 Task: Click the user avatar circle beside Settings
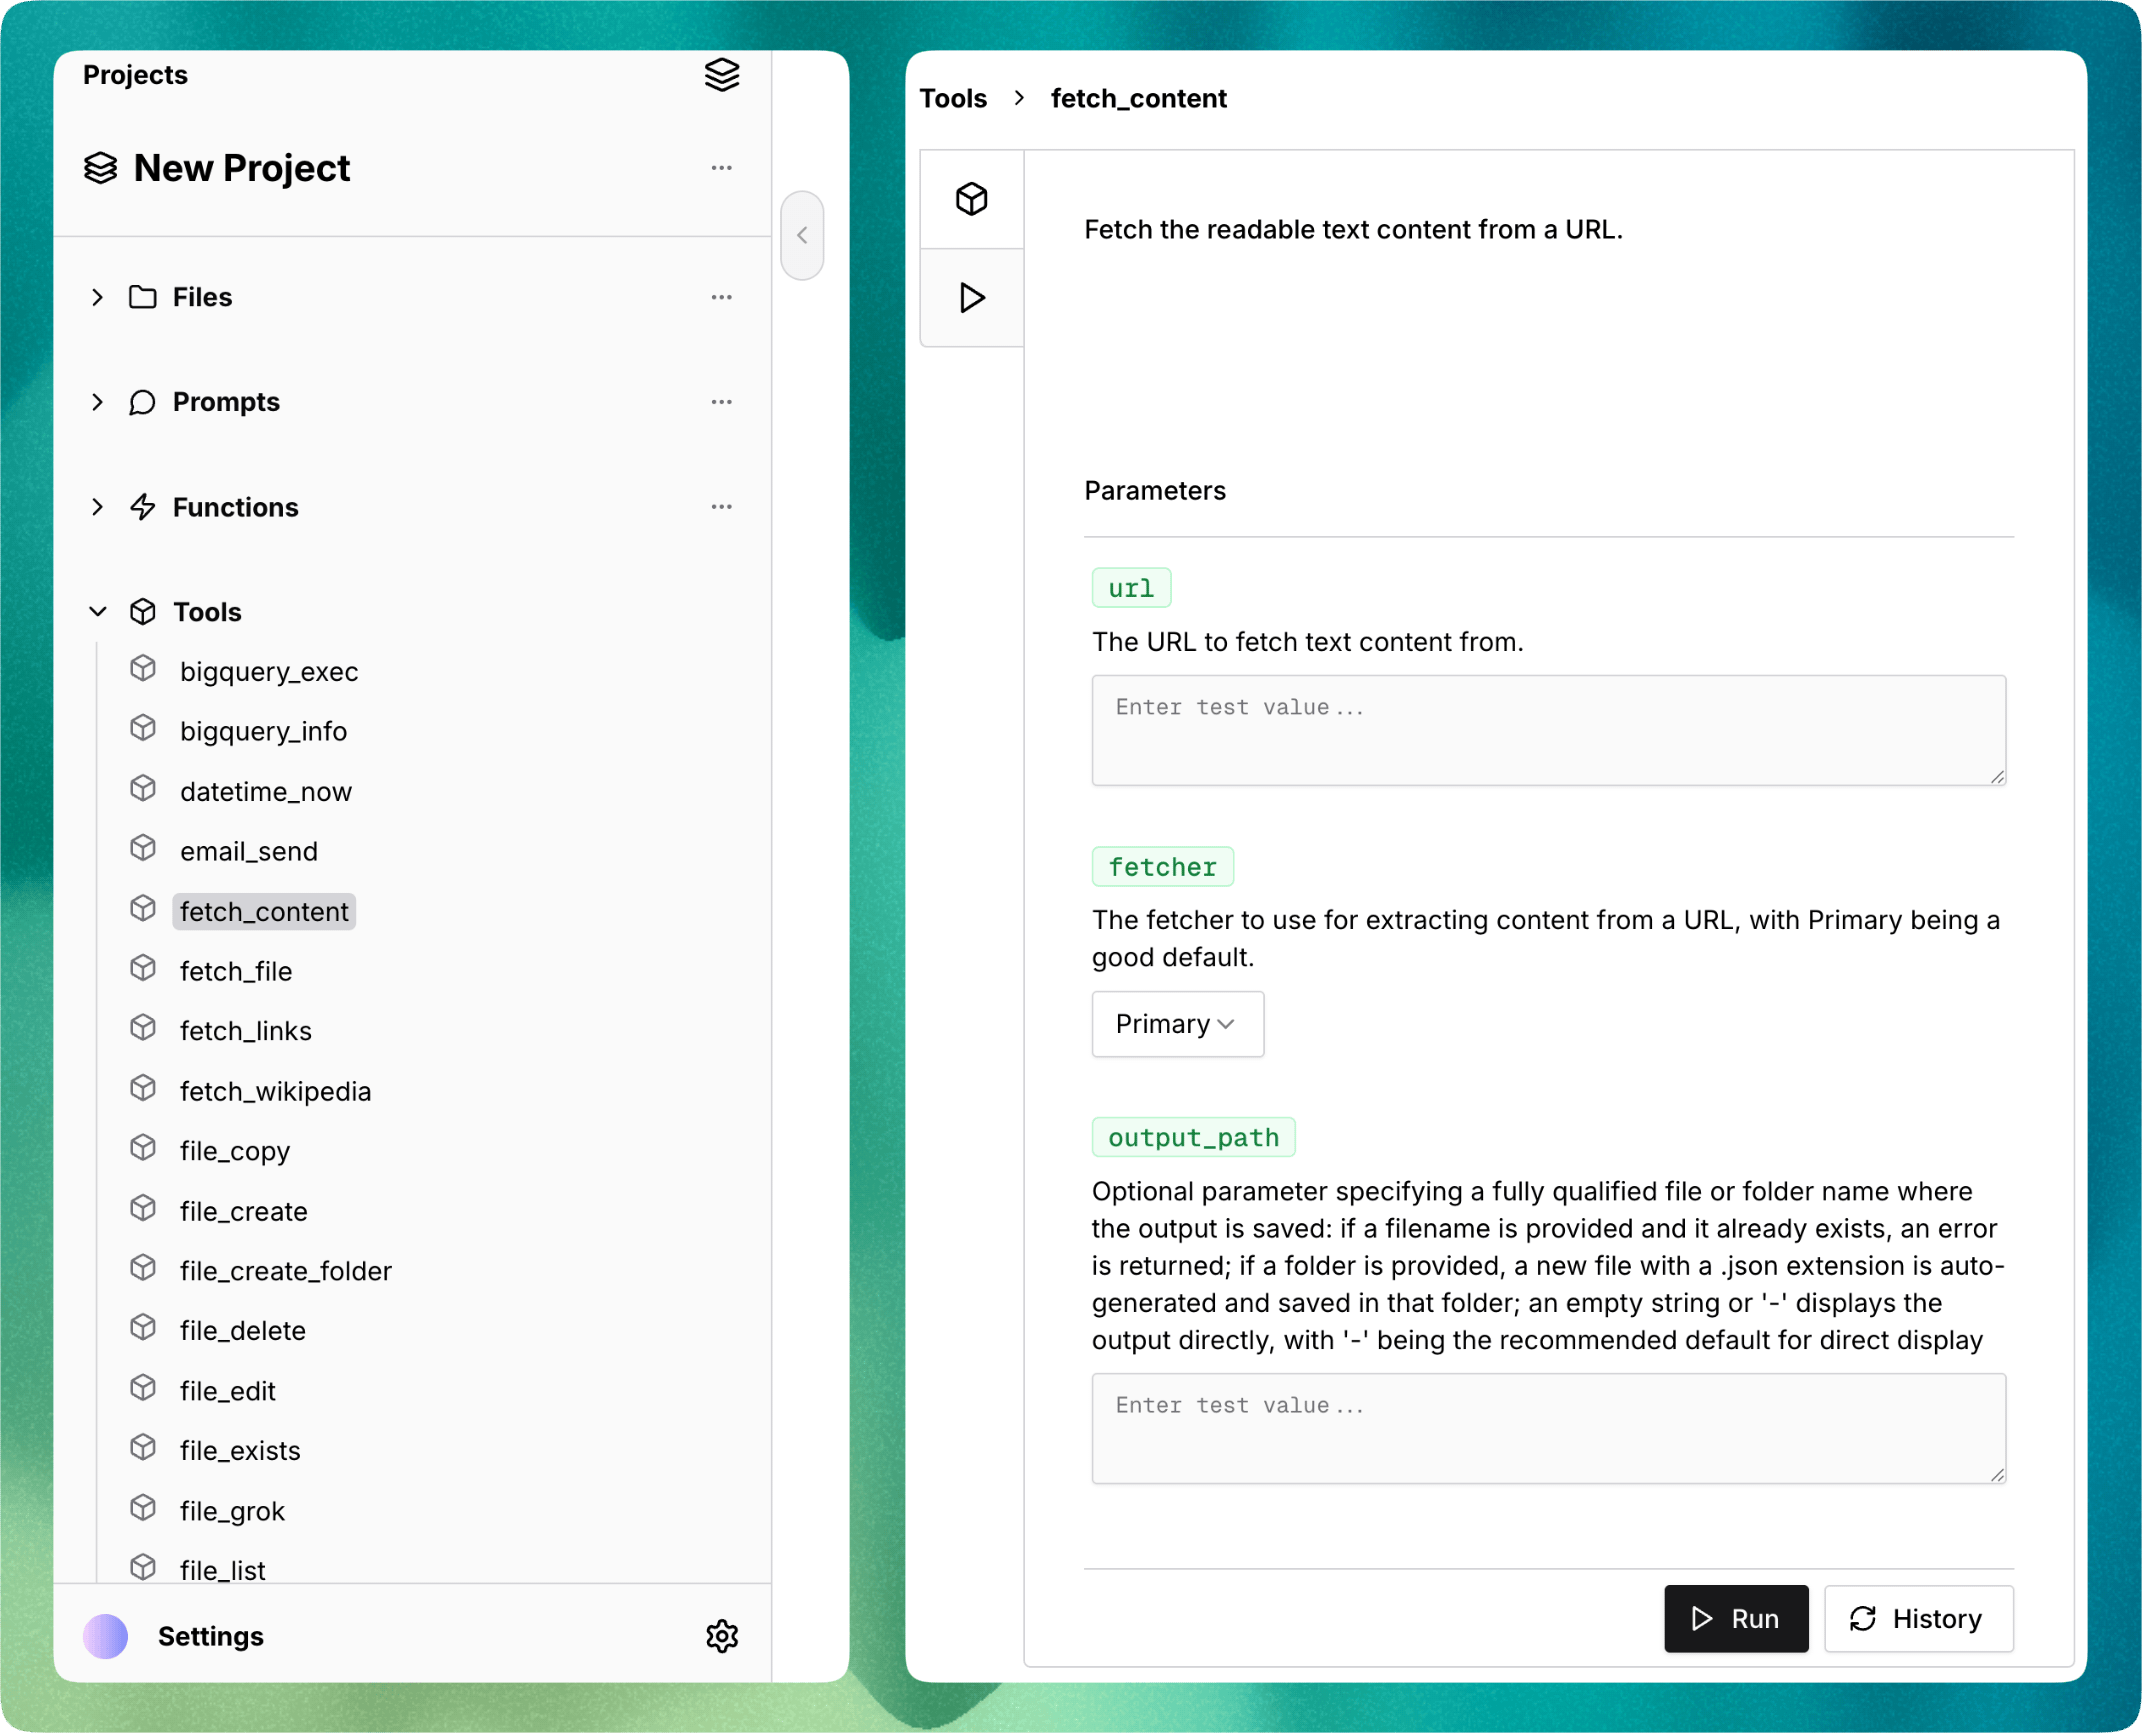(x=106, y=1636)
